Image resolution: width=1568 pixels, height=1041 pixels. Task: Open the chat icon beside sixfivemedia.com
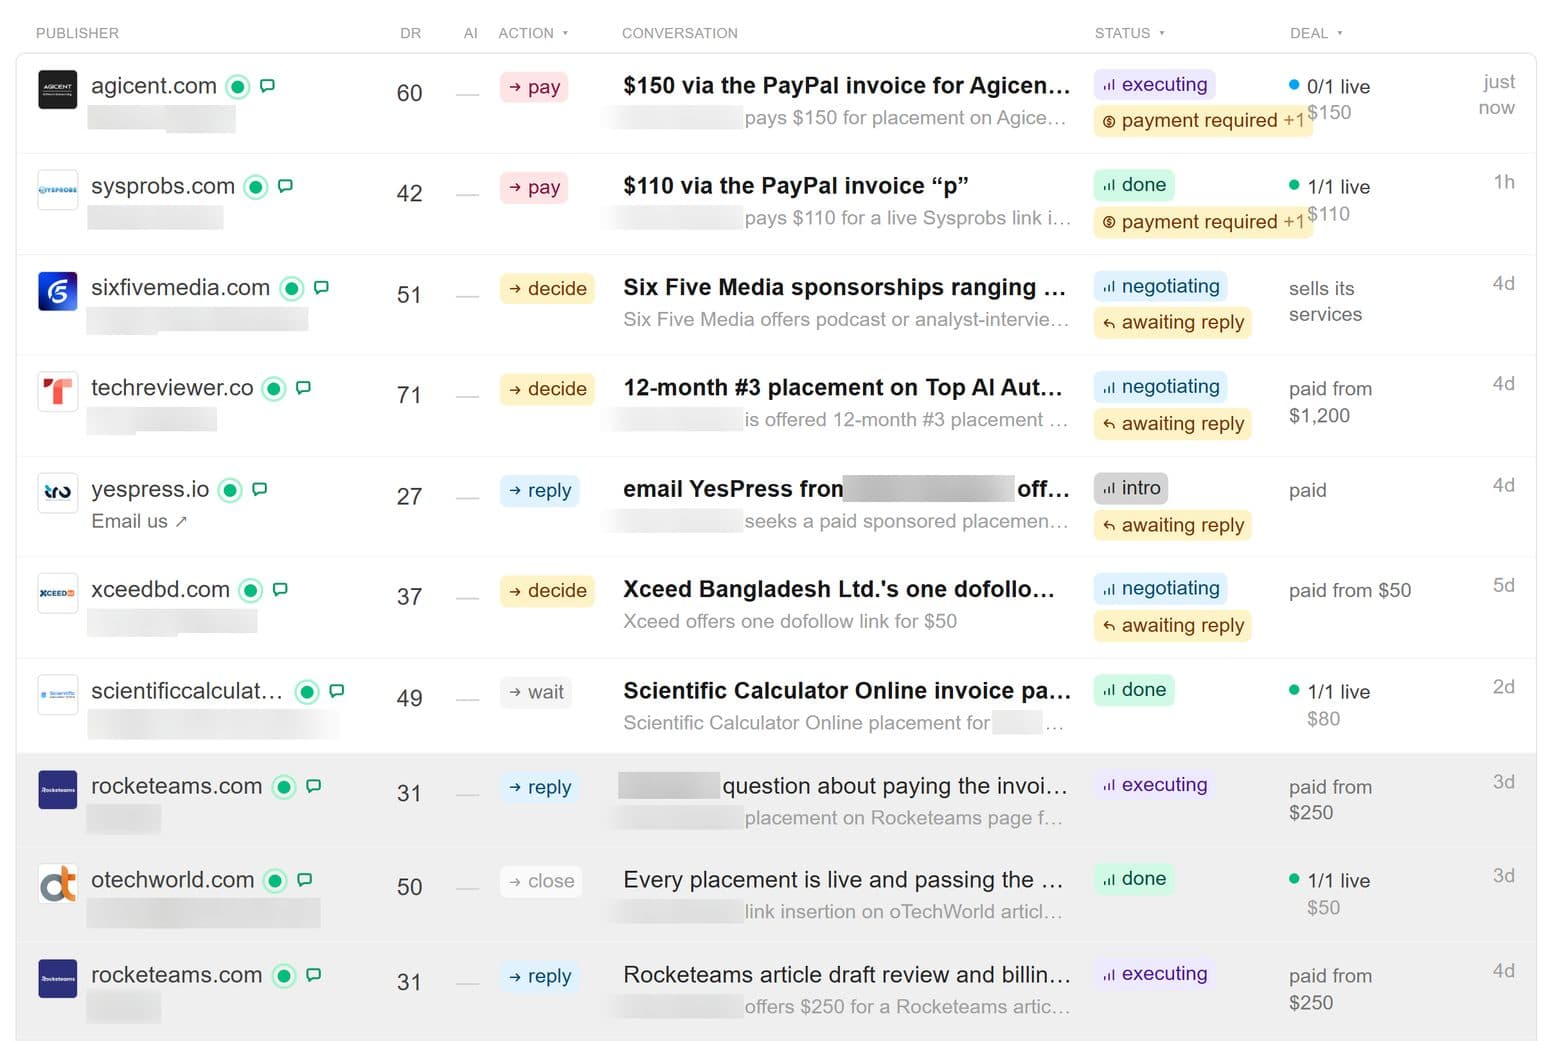(321, 288)
